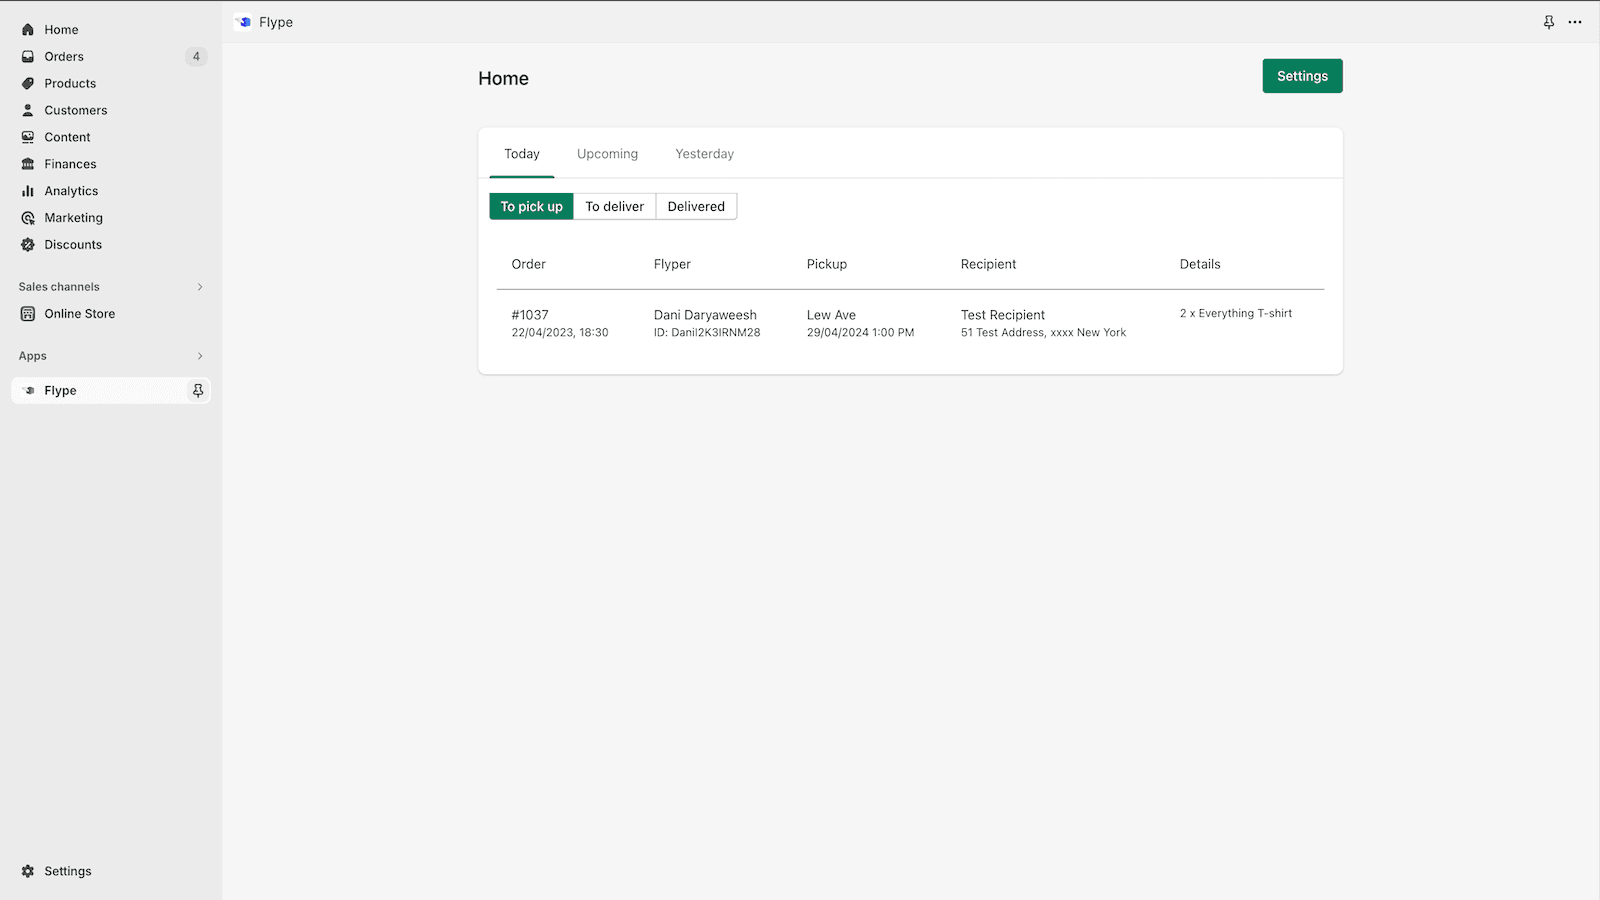Switch to the Yesterday tab
The height and width of the screenshot is (900, 1600).
[704, 154]
